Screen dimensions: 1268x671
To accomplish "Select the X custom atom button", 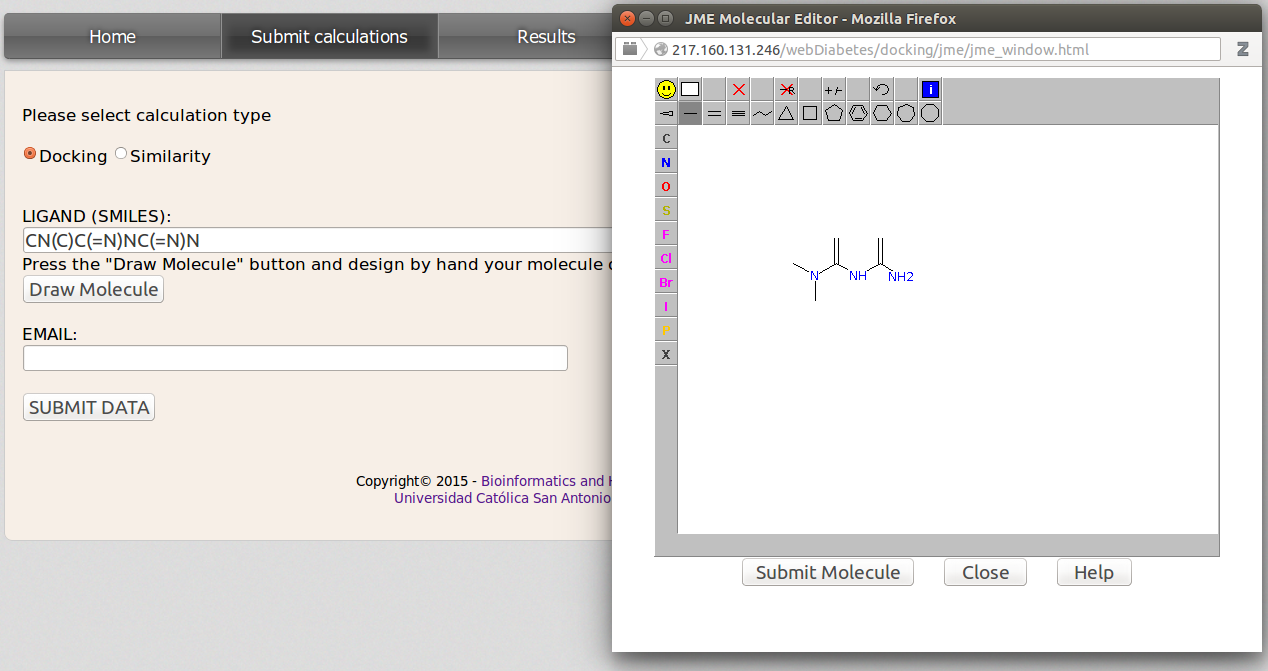I will tap(666, 354).
